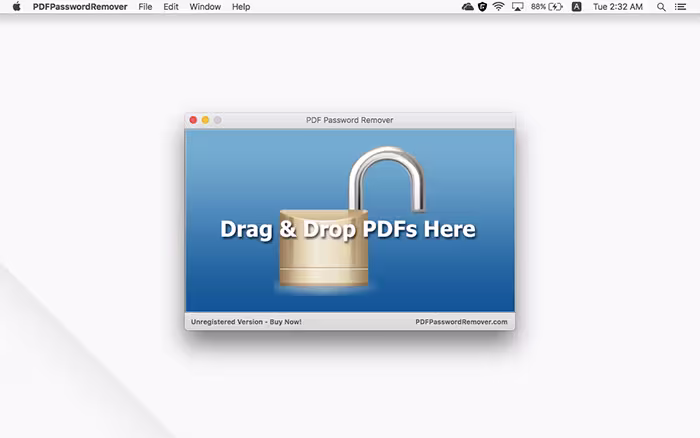
Task: Open the Edit menu
Action: 171,7
